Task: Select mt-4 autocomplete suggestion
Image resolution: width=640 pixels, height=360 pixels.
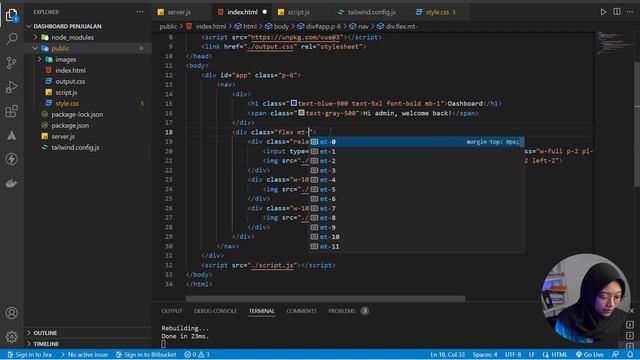Action: pos(416,180)
